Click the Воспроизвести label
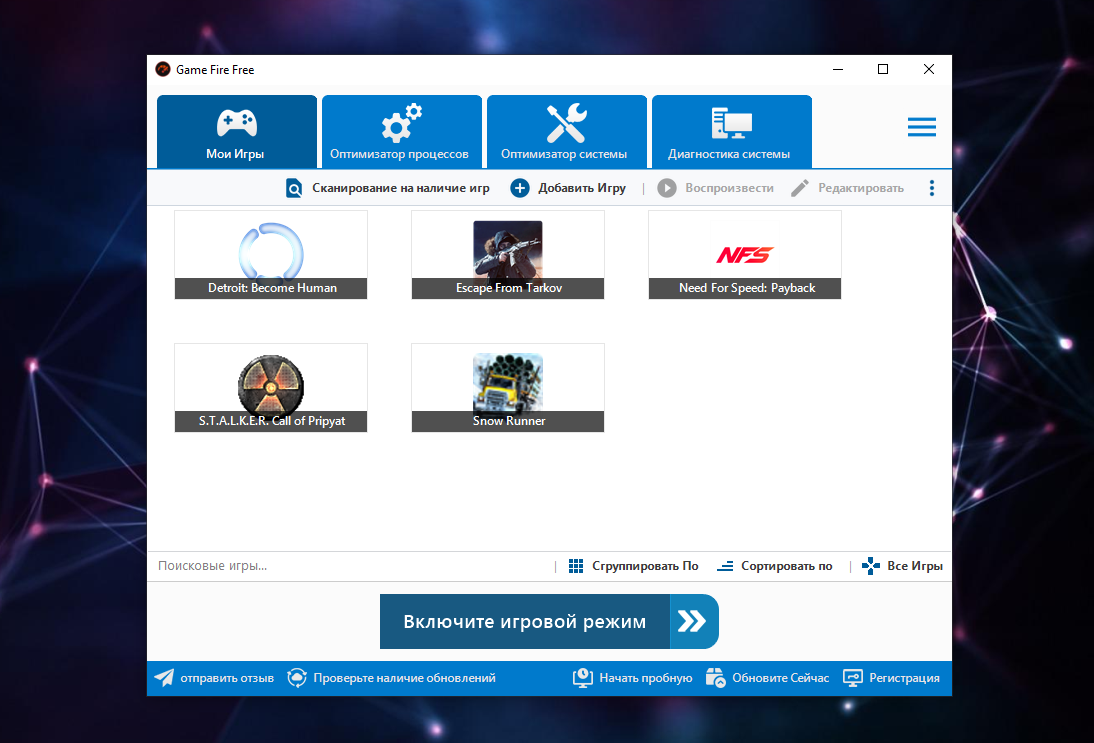The width and height of the screenshot is (1094, 743). pyautogui.click(x=729, y=188)
